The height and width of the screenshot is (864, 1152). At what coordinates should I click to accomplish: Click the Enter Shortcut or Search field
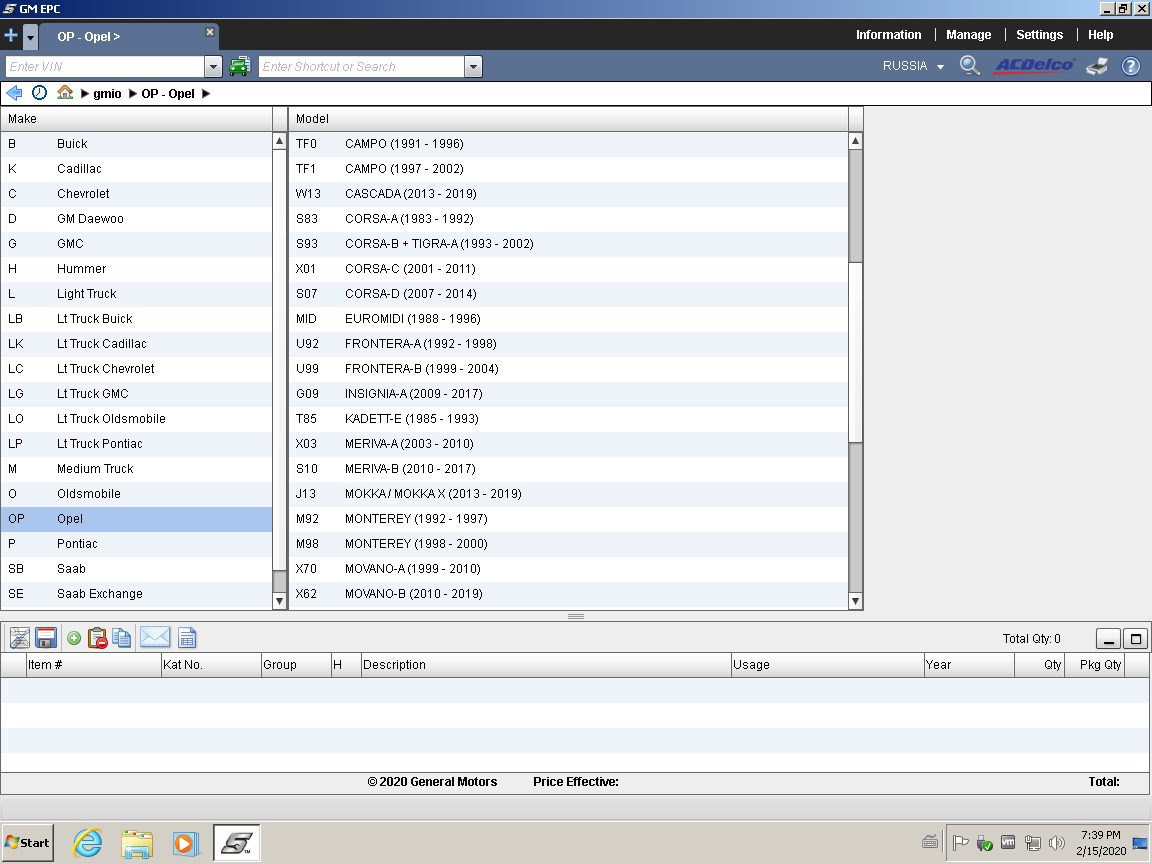[x=361, y=66]
